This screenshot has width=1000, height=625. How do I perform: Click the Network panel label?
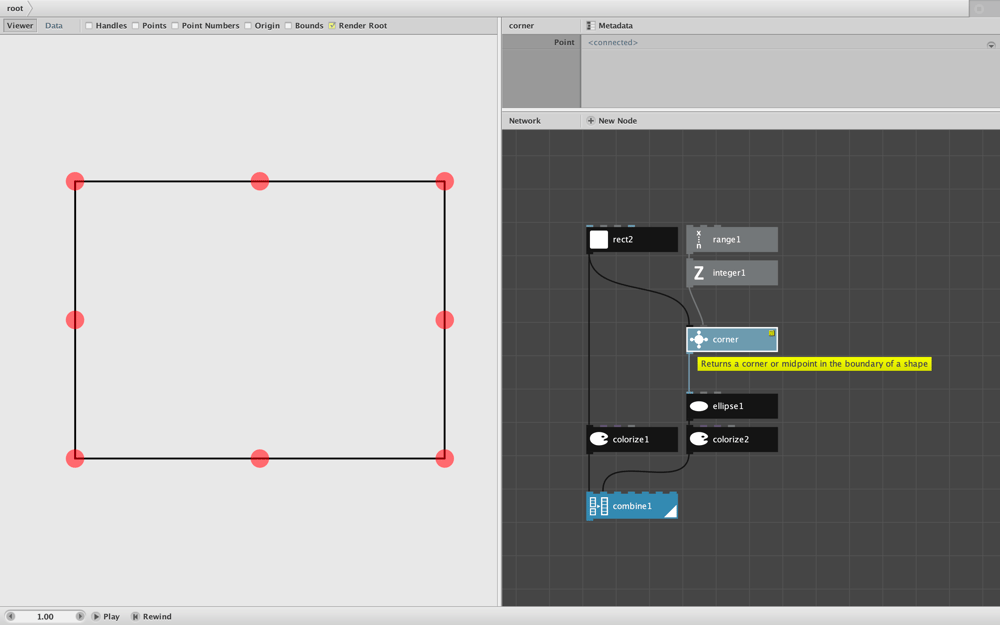[524, 121]
